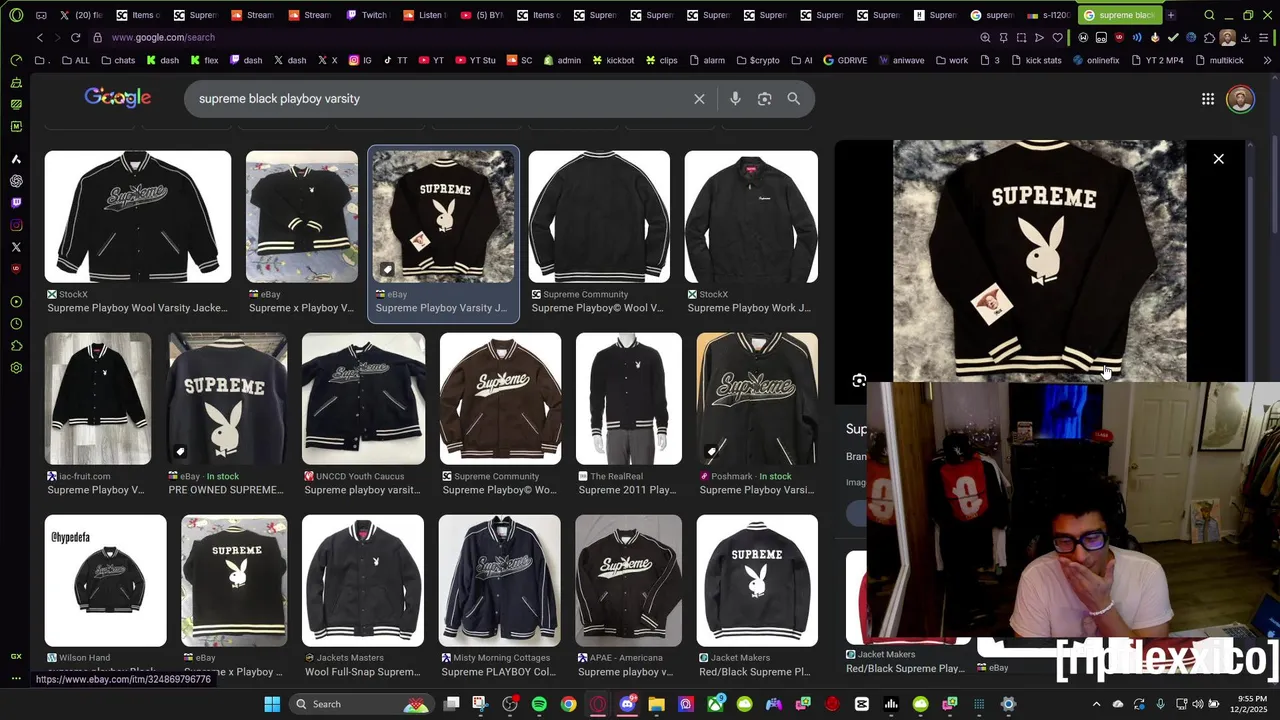Submit search with the magnifier icon
This screenshot has width=1280, height=720.
coord(793,99)
